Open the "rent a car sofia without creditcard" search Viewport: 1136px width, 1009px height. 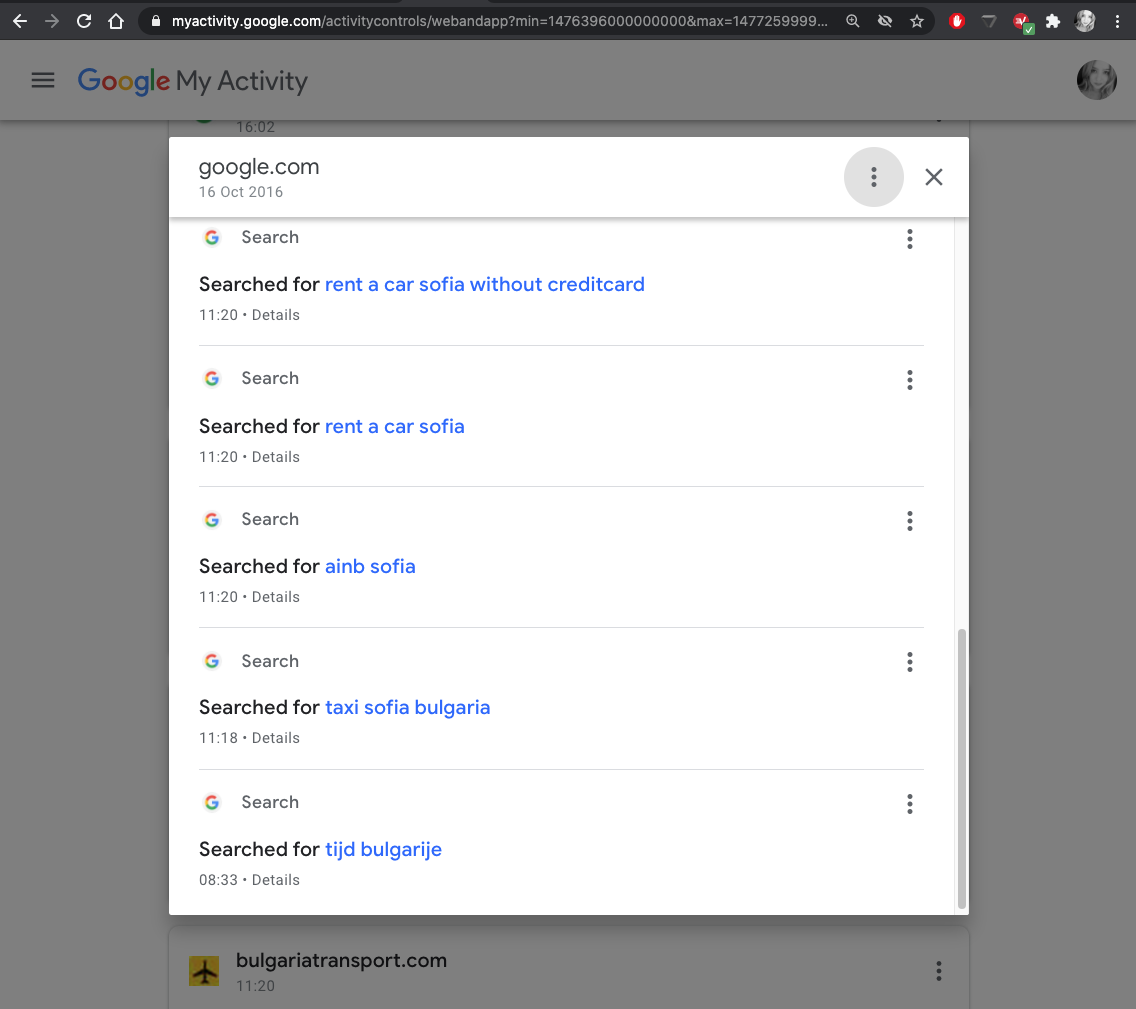point(484,284)
